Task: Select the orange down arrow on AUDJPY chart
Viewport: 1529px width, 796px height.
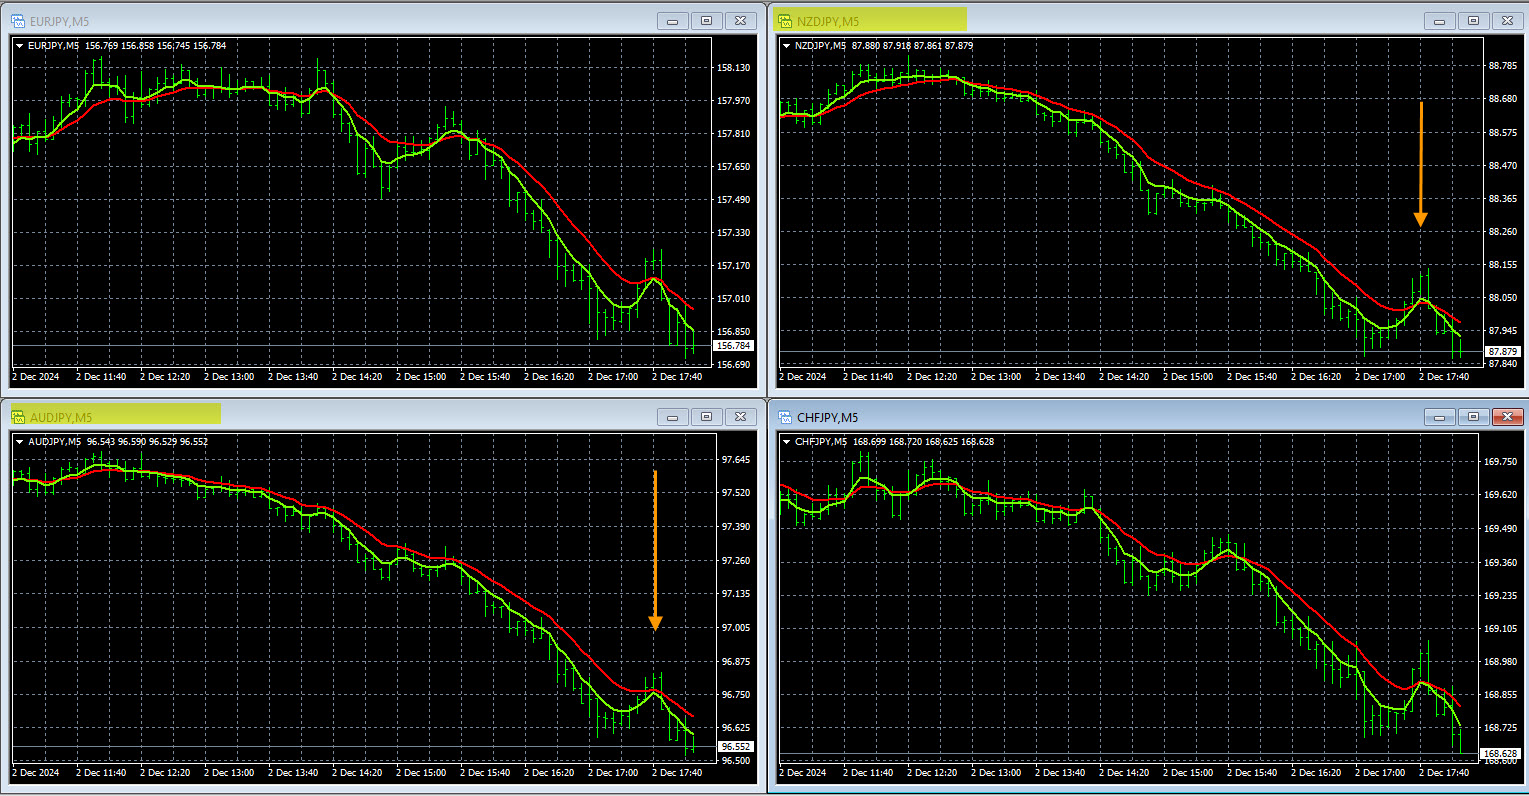Action: pyautogui.click(x=655, y=550)
